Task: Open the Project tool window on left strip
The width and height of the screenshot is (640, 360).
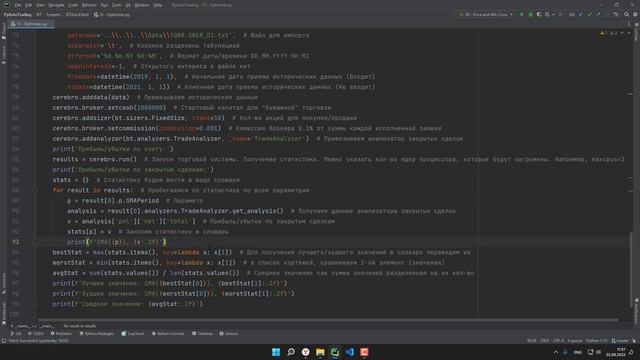Action: pyautogui.click(x=4, y=31)
